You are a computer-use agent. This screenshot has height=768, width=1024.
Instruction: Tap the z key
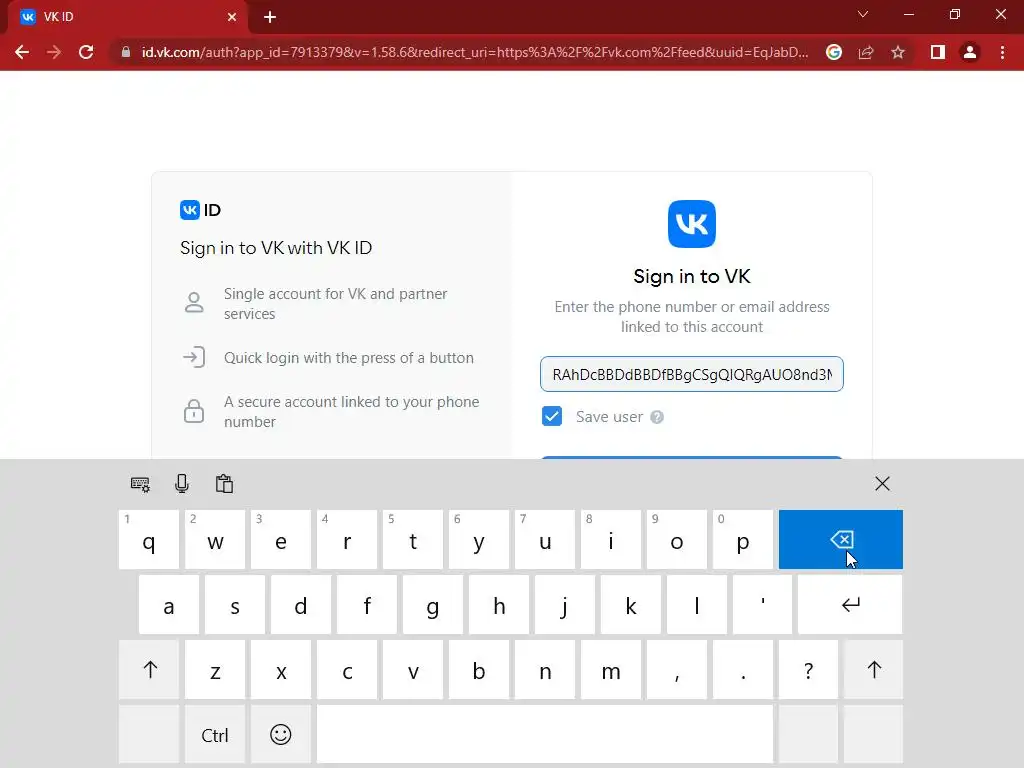pos(215,669)
